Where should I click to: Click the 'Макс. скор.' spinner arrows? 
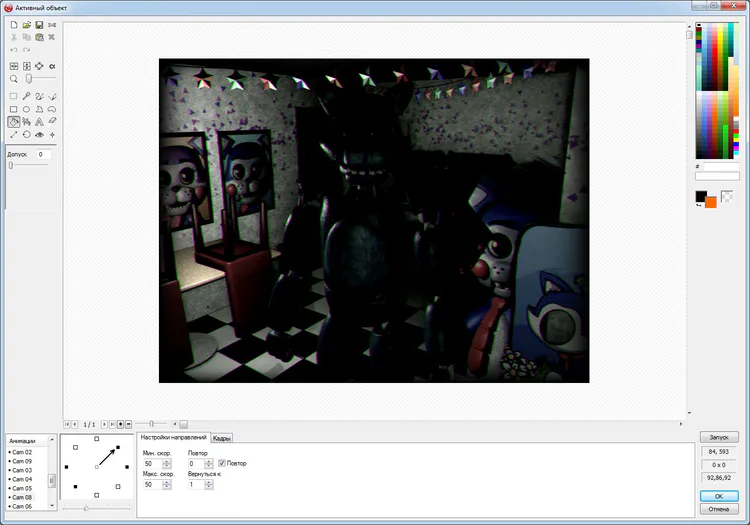166,484
